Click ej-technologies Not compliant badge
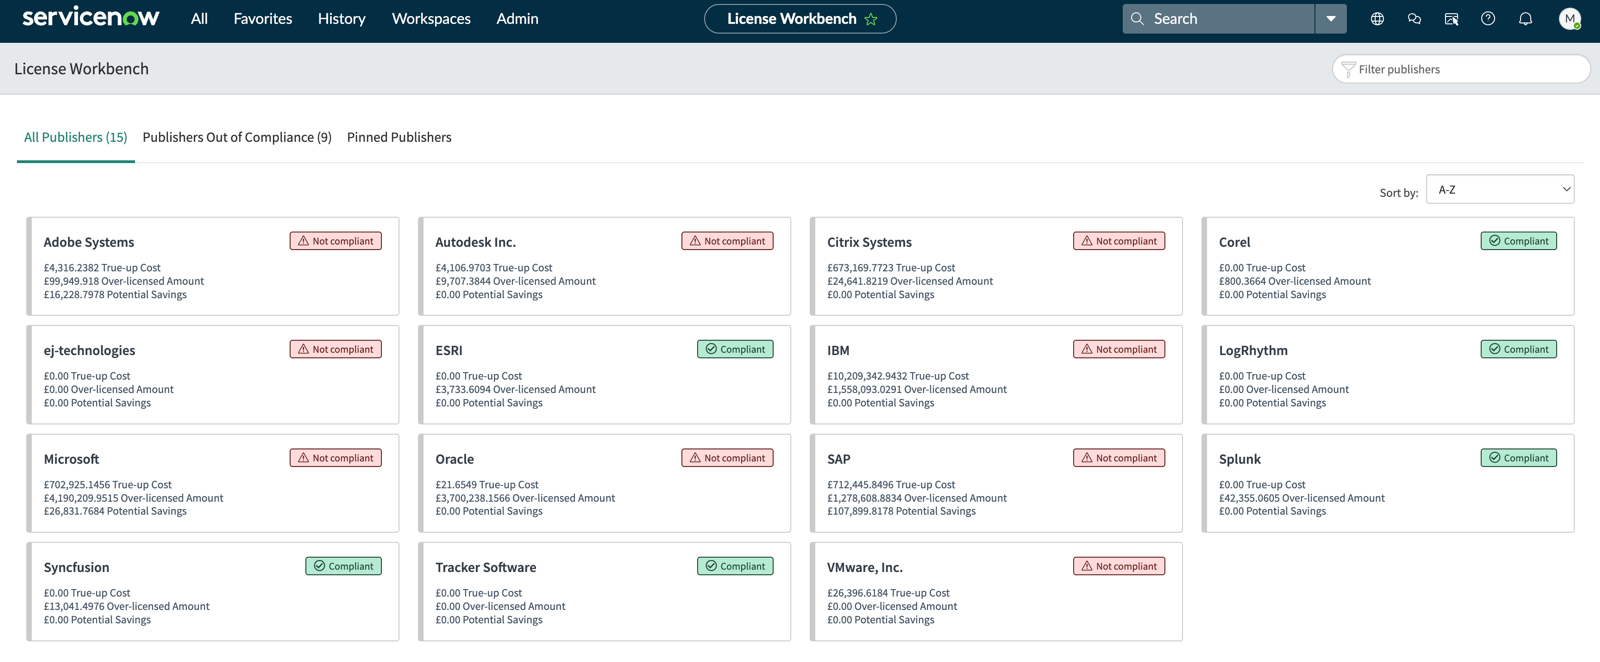1600x662 pixels. click(336, 349)
